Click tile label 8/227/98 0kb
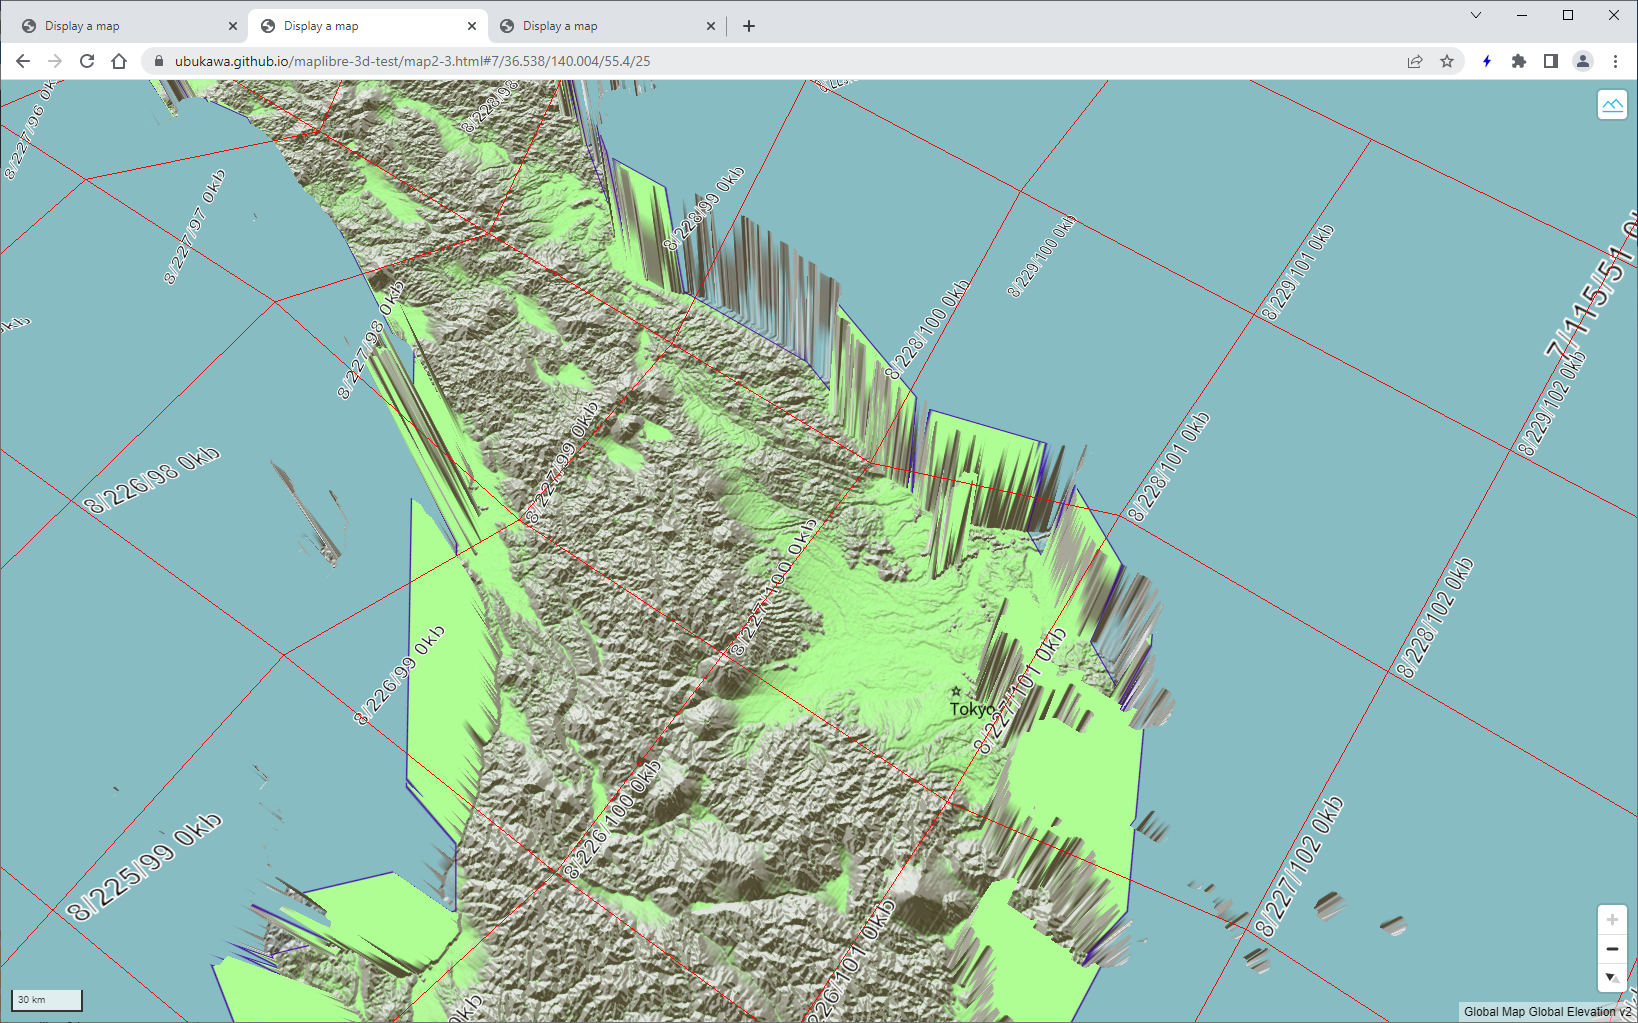The image size is (1638, 1023). [x=371, y=340]
